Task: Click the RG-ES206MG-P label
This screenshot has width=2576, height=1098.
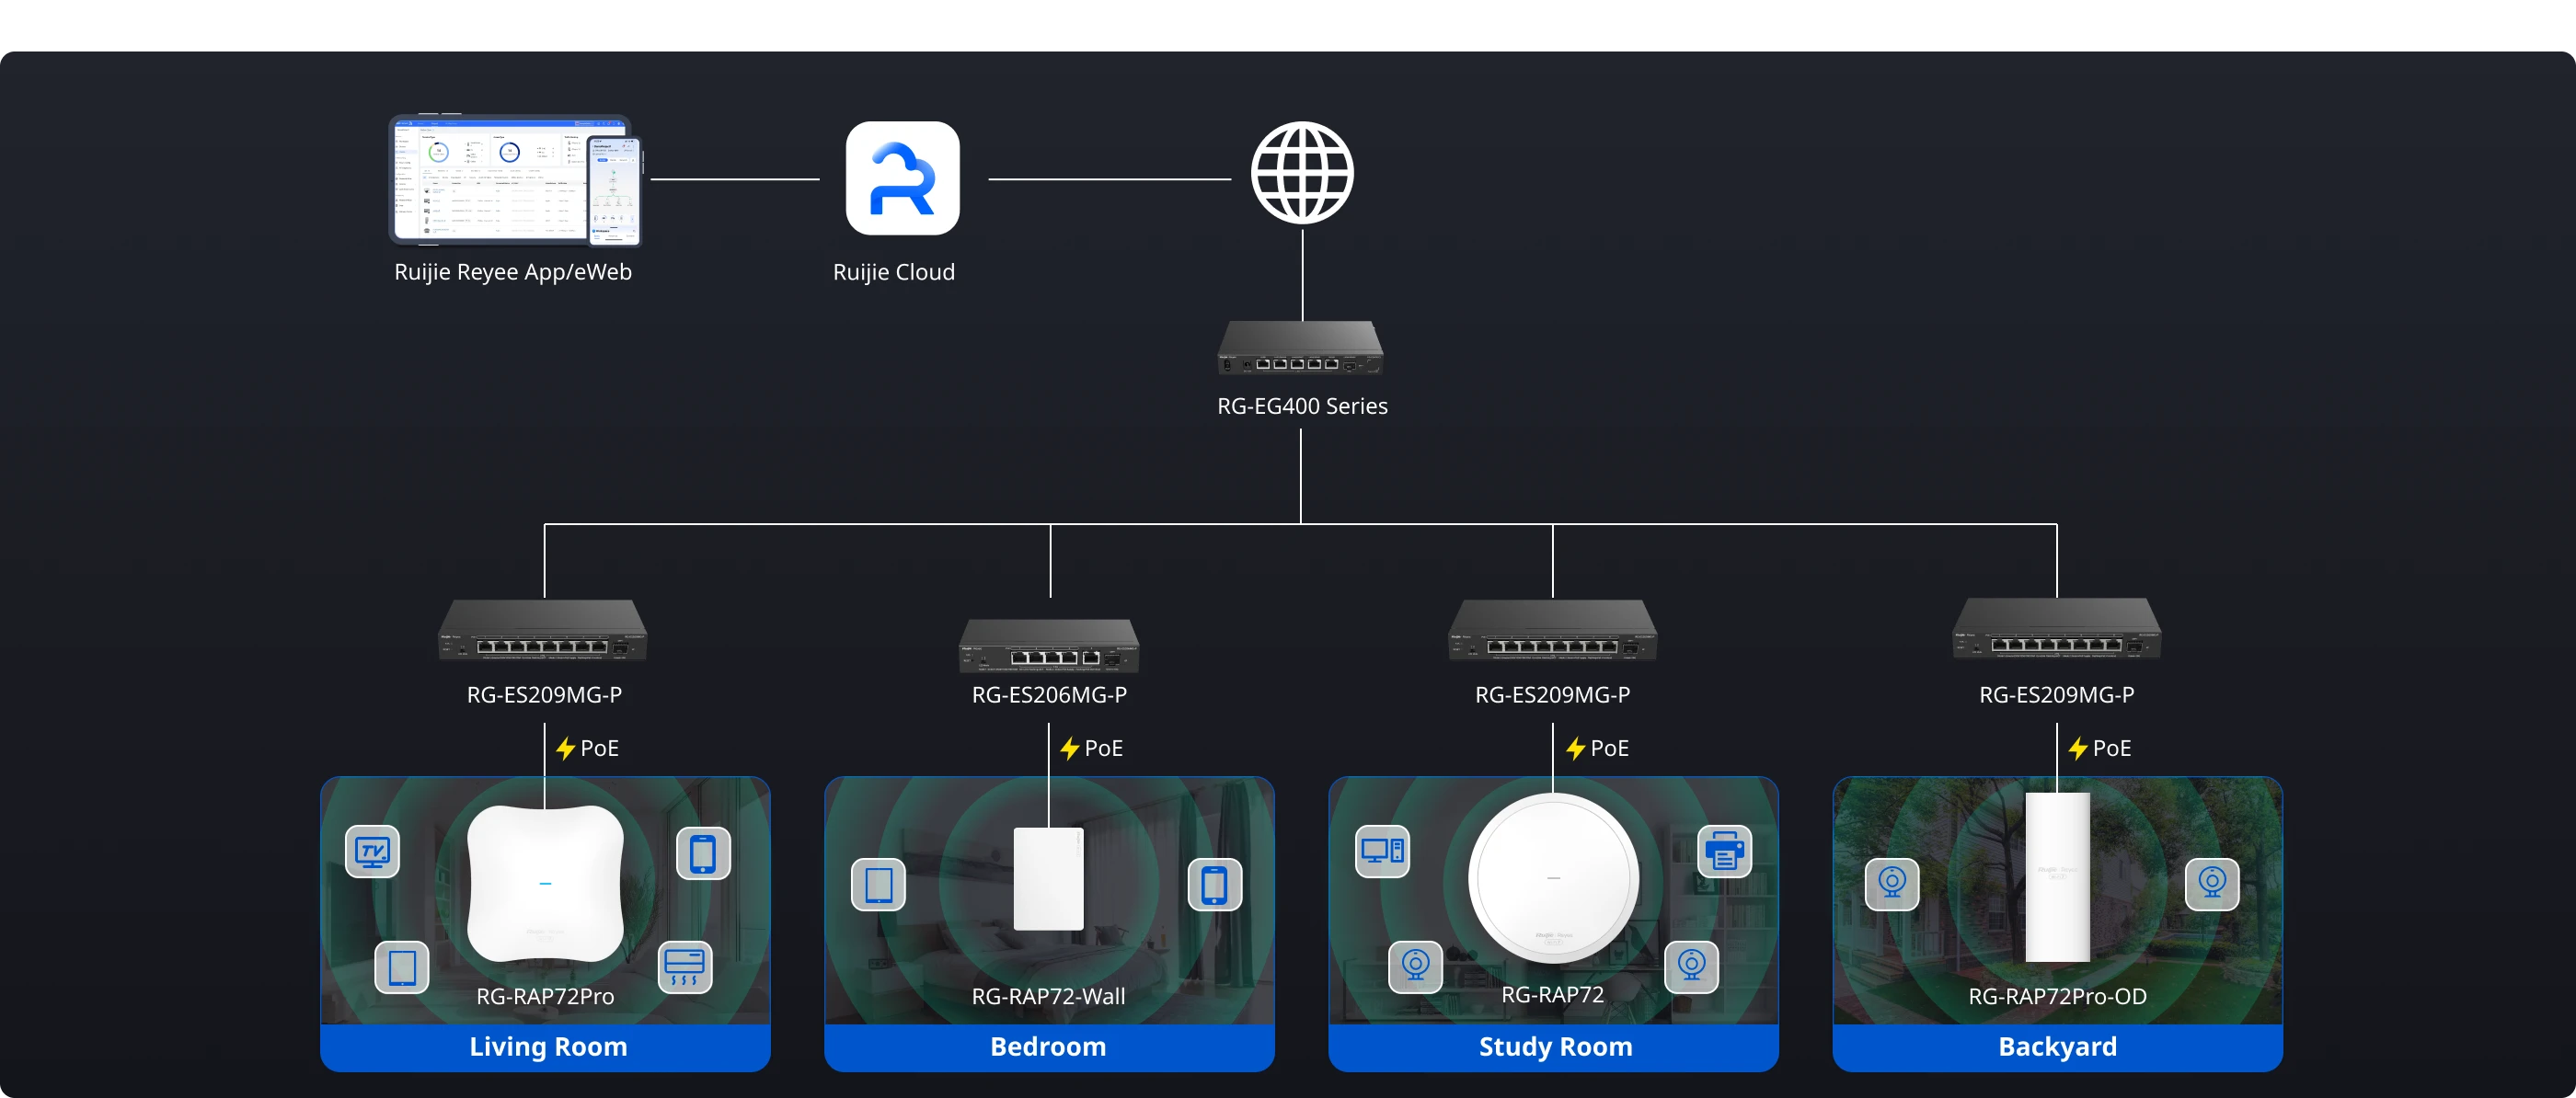Action: 1049,694
